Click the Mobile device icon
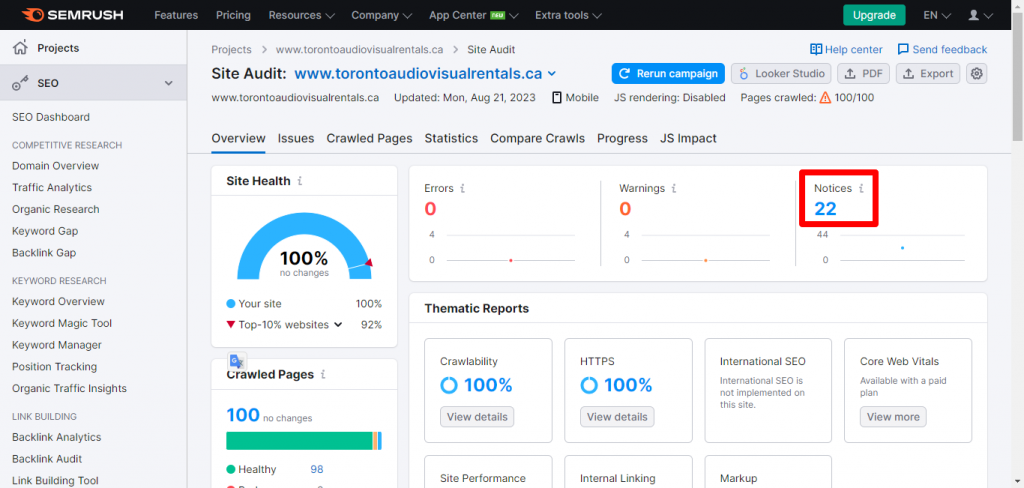Viewport: 1024px width, 488px height. (x=556, y=97)
